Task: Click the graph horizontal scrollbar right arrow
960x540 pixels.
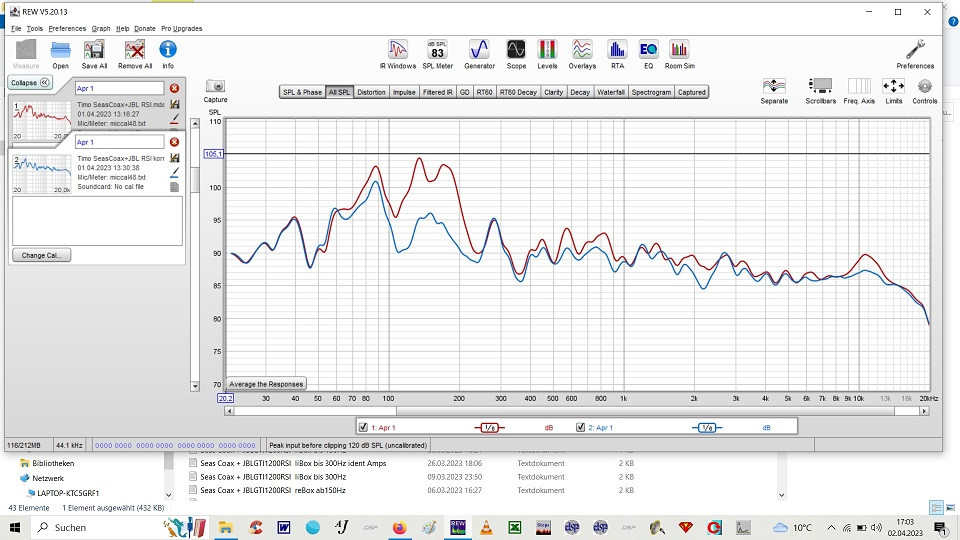Action: [x=924, y=411]
